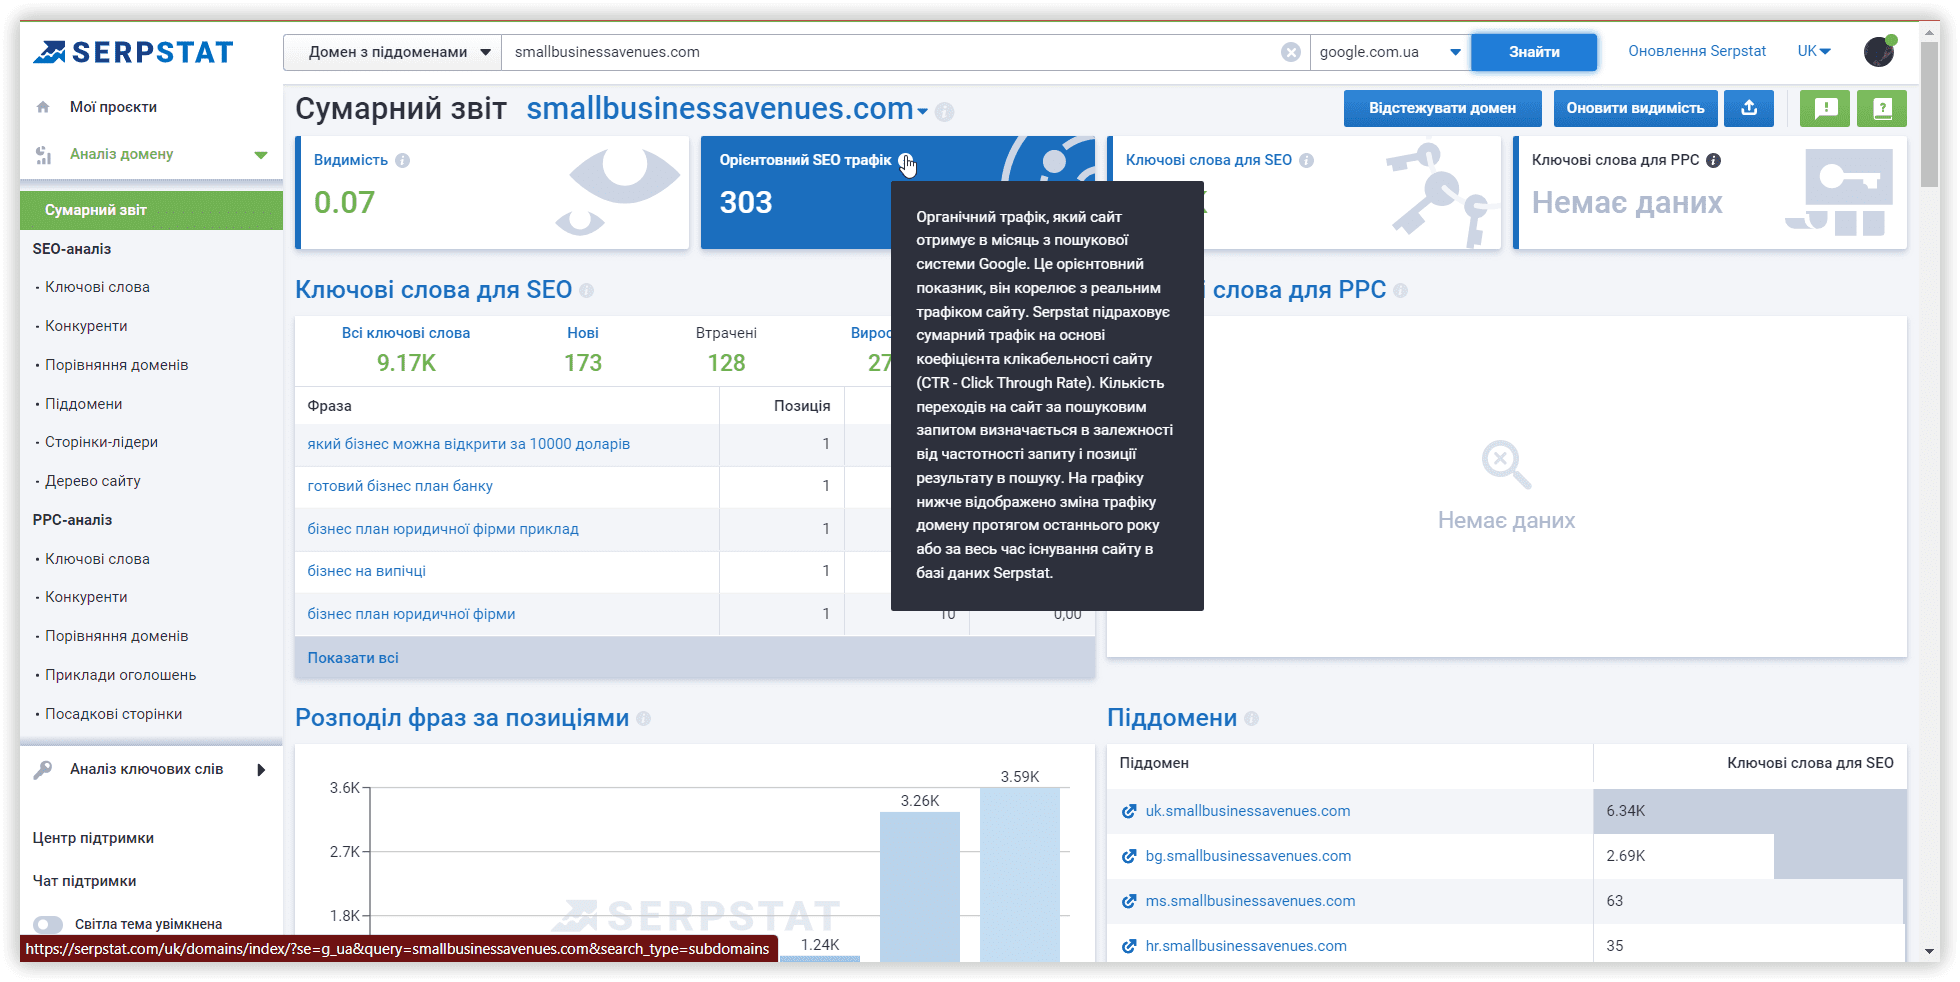Click info icon beside Піддомени heading
The height and width of the screenshot is (982, 1960).
coord(1251,719)
